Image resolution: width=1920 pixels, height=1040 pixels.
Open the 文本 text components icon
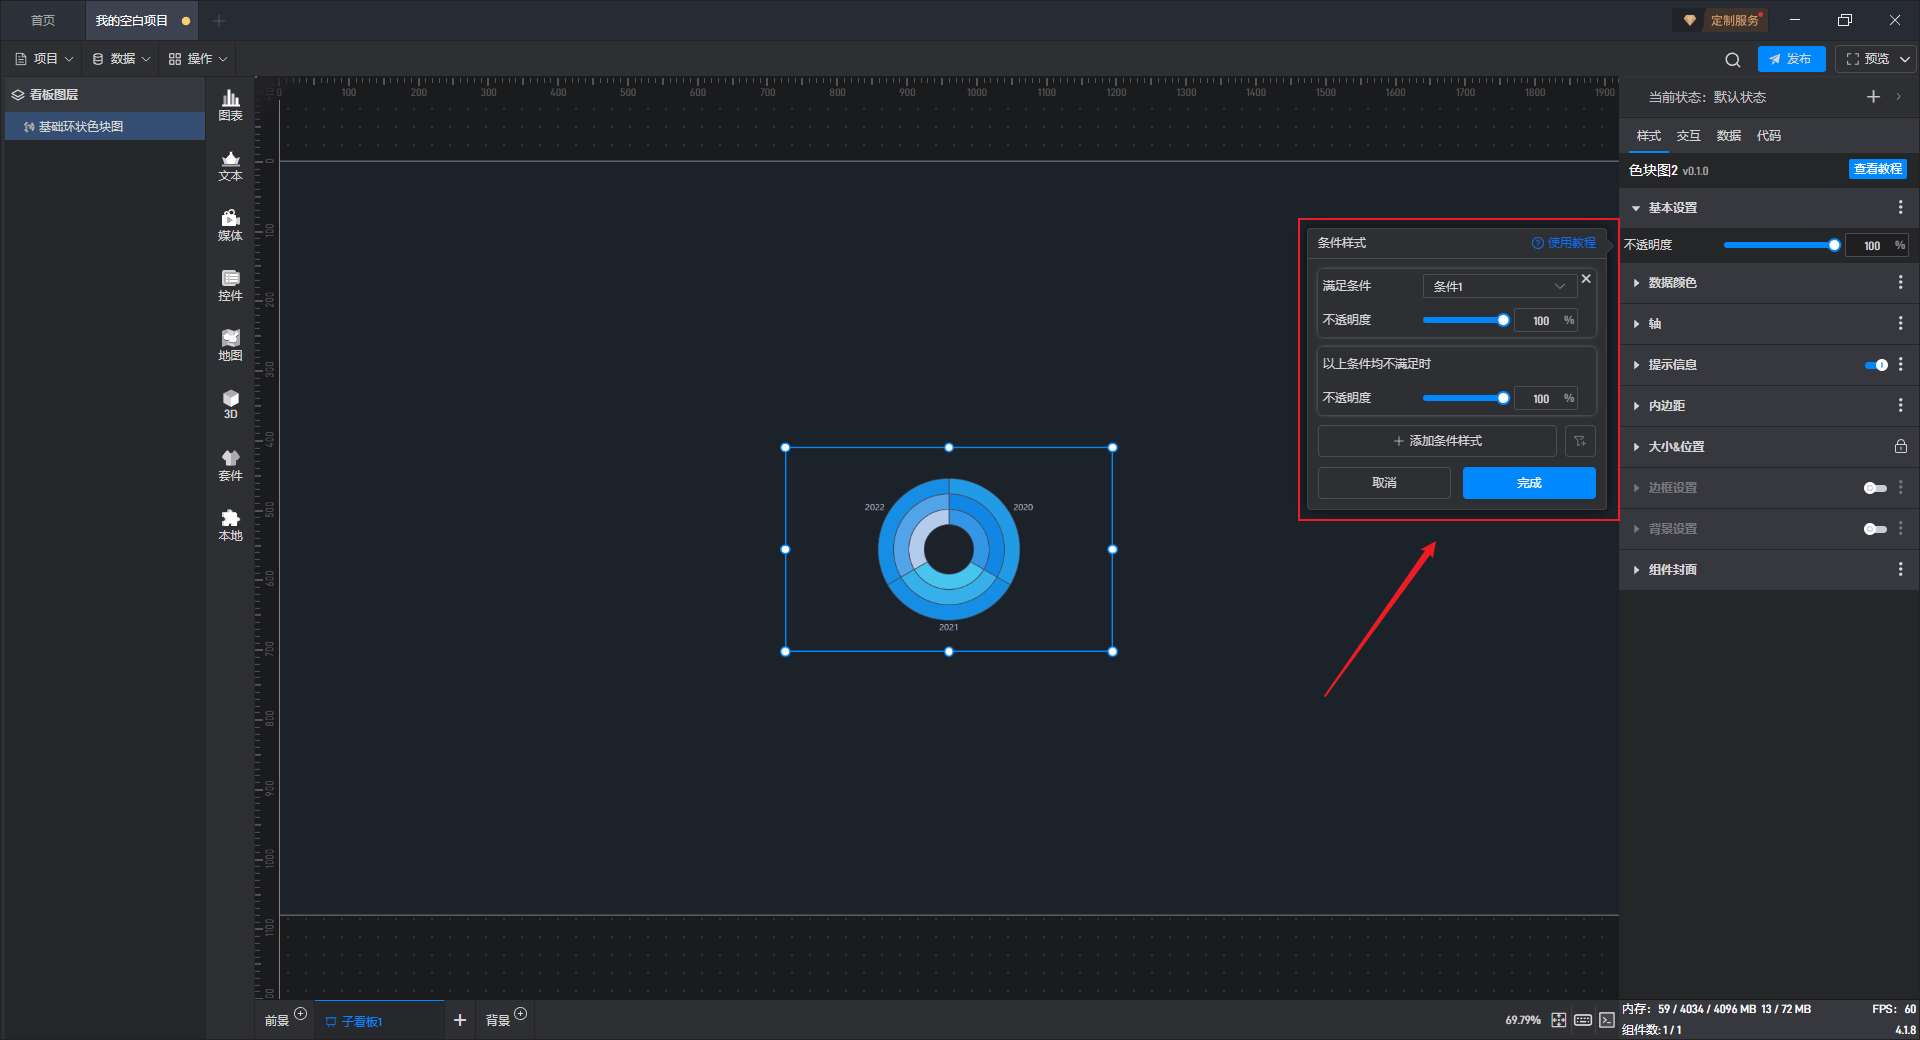pos(230,165)
